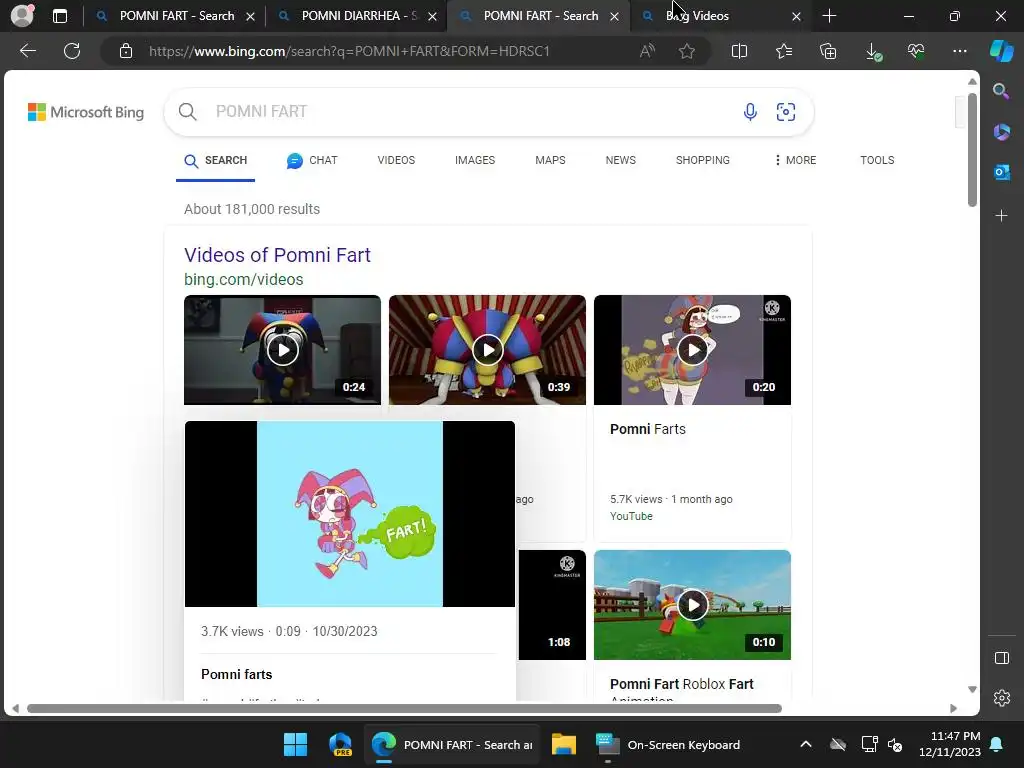Switch to SHOPPING results

[703, 161]
